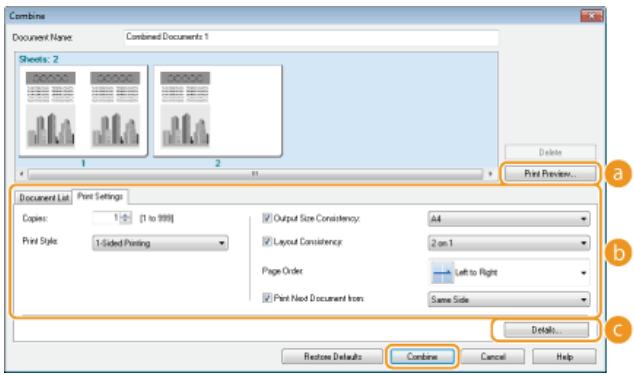
Task: Toggle Output Size Consistency checkbox
Action: (x=267, y=218)
